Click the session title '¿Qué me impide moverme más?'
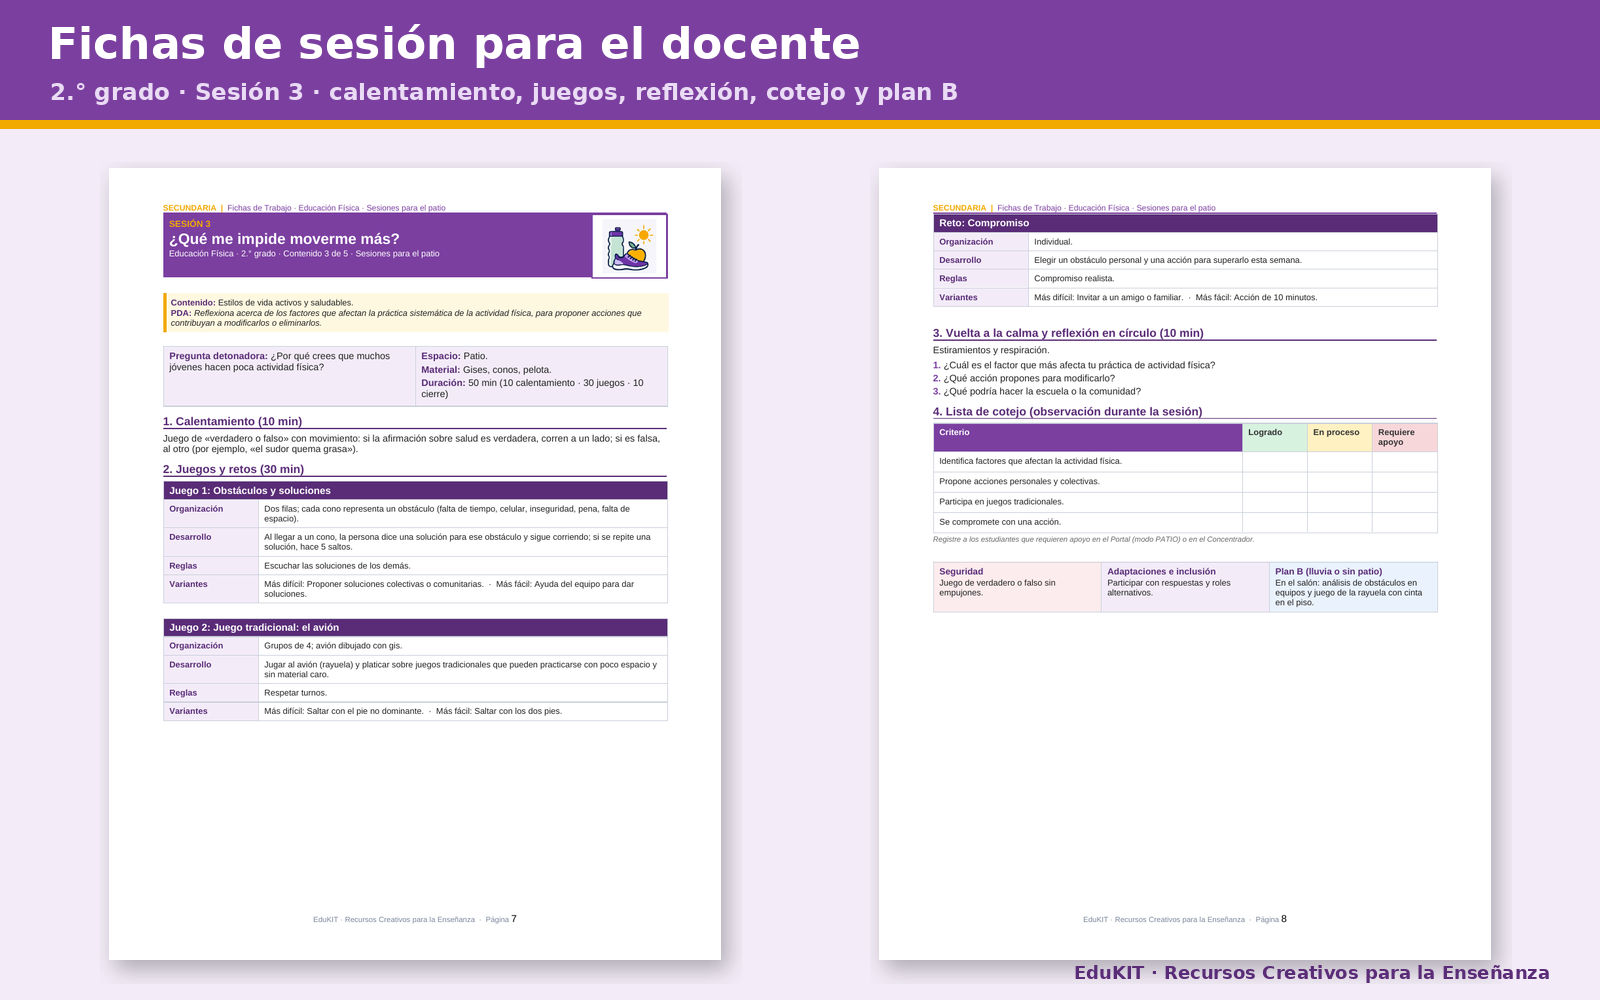1600x1000 pixels. pyautogui.click(x=284, y=239)
